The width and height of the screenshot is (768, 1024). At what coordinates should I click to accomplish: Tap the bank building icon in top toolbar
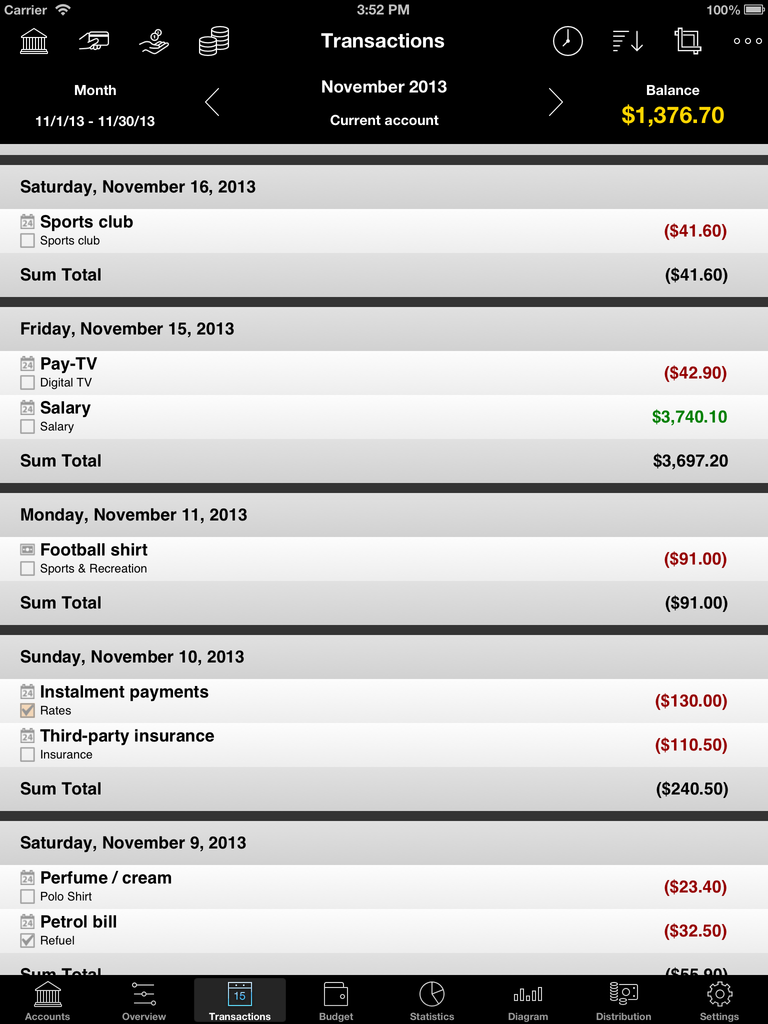coord(34,41)
